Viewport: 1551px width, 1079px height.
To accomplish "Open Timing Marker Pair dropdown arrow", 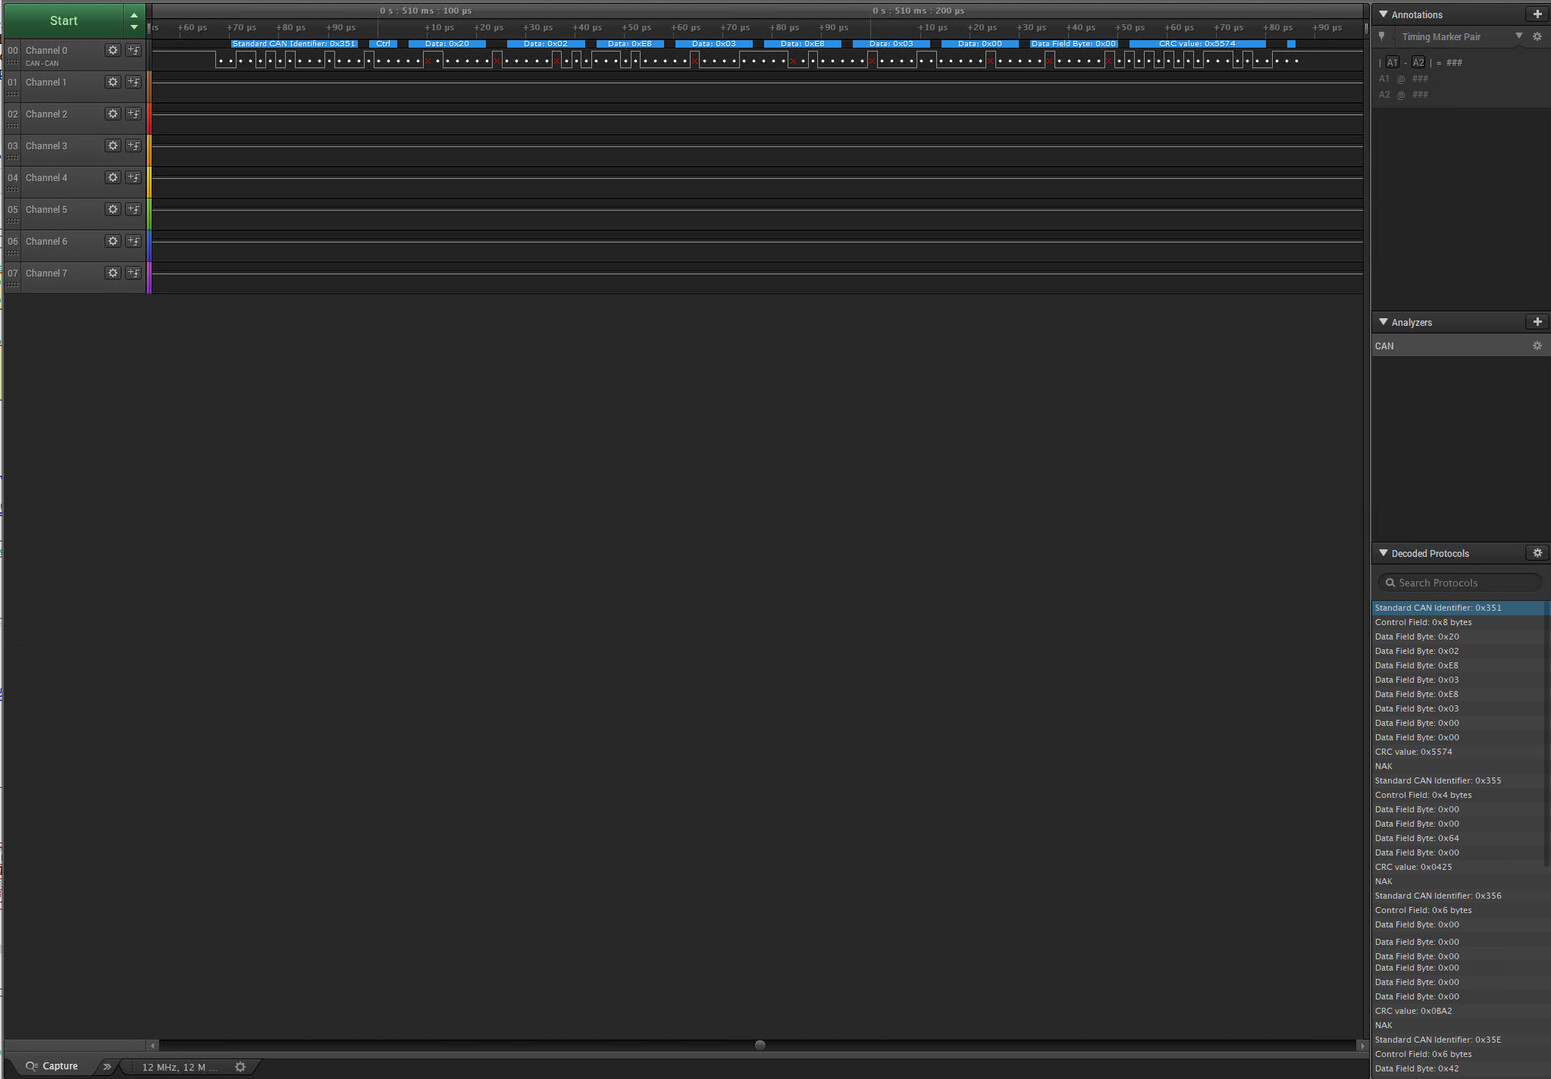I will coord(1519,37).
